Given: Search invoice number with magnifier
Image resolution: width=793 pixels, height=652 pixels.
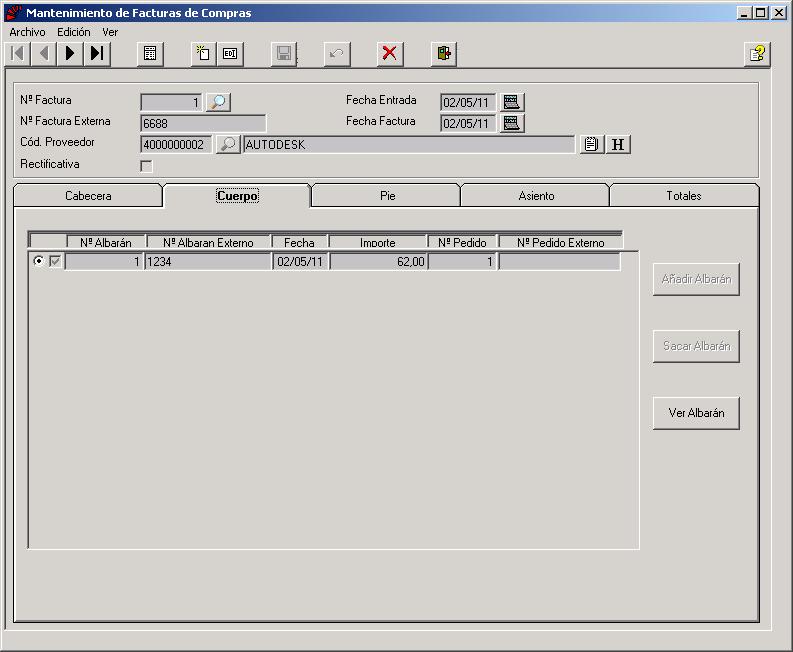Looking at the screenshot, I should [x=218, y=102].
